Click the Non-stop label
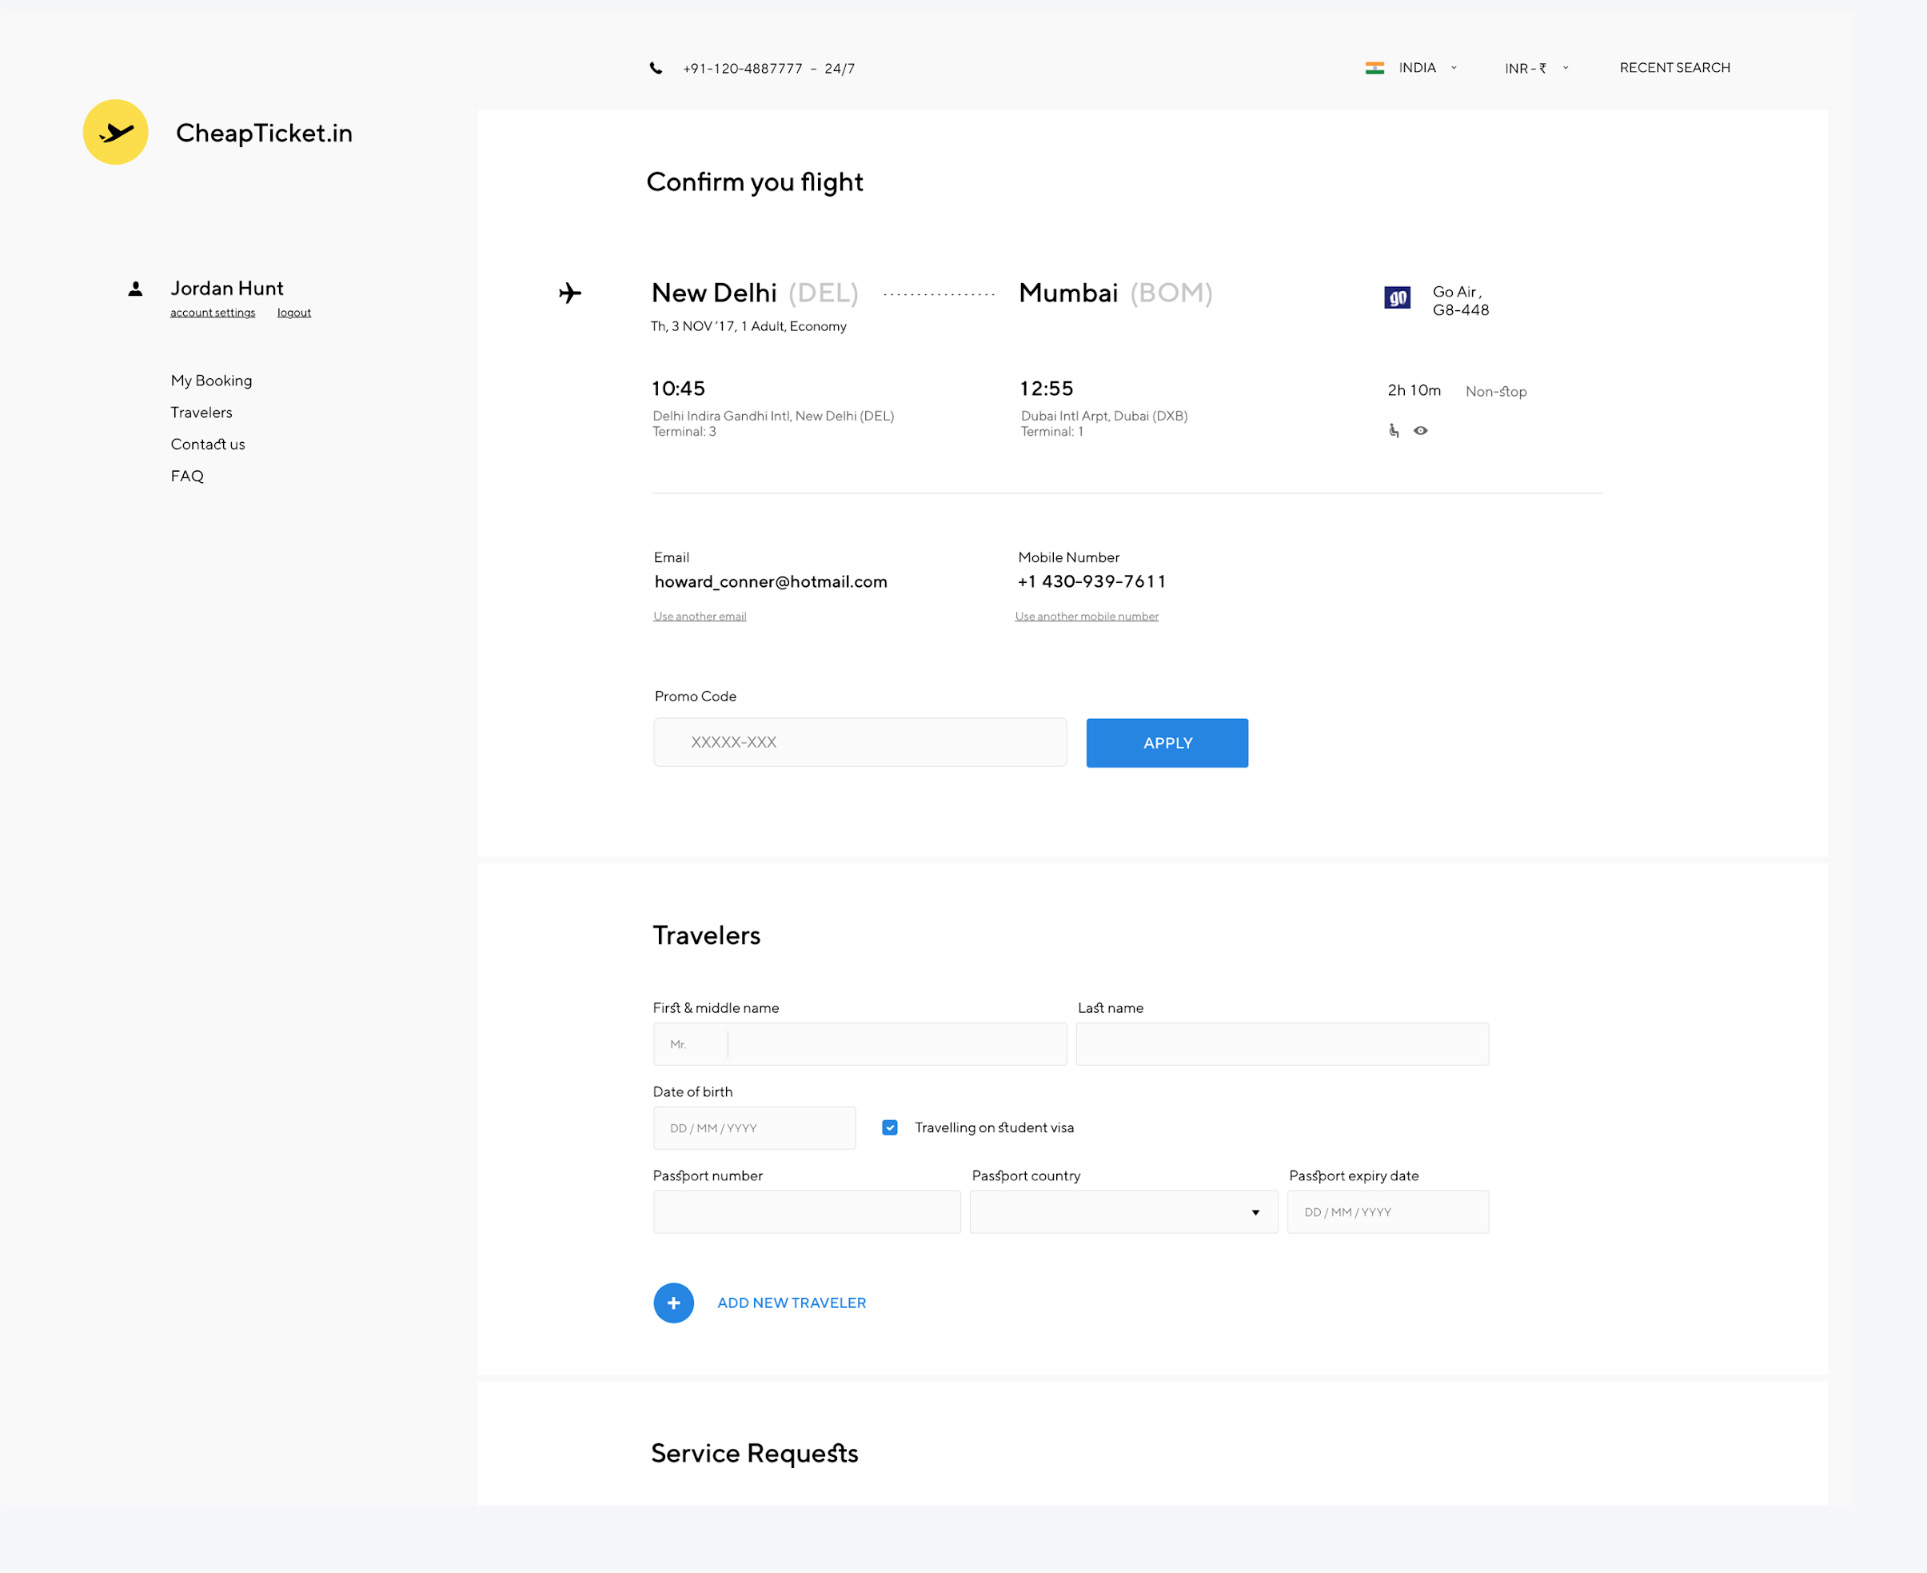 (x=1496, y=392)
